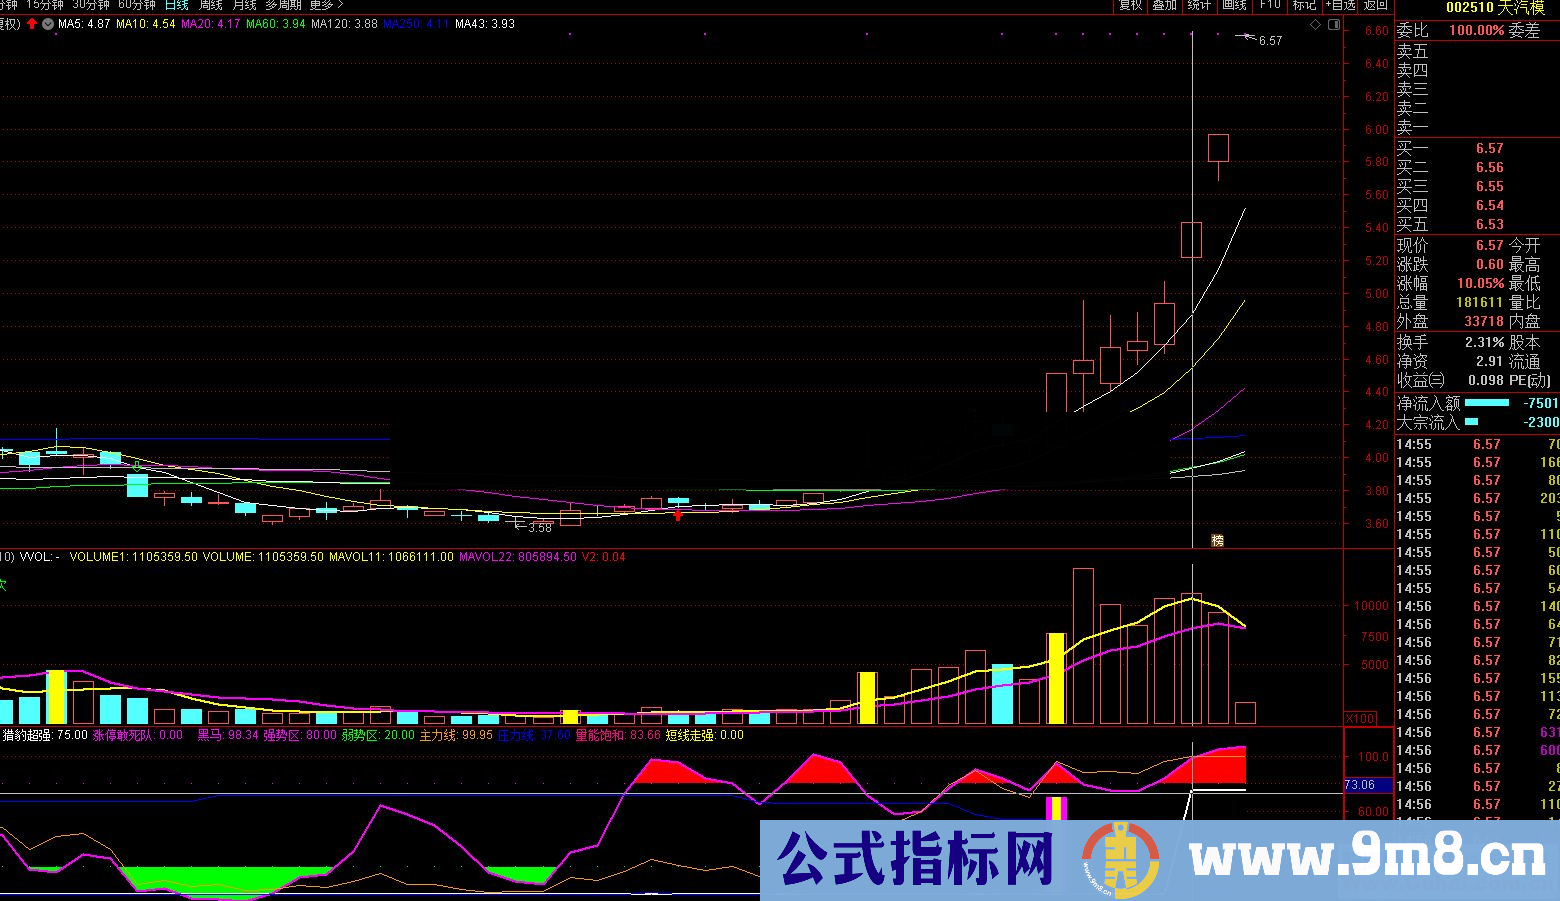Open F10 company fundamentals

(1270, 5)
